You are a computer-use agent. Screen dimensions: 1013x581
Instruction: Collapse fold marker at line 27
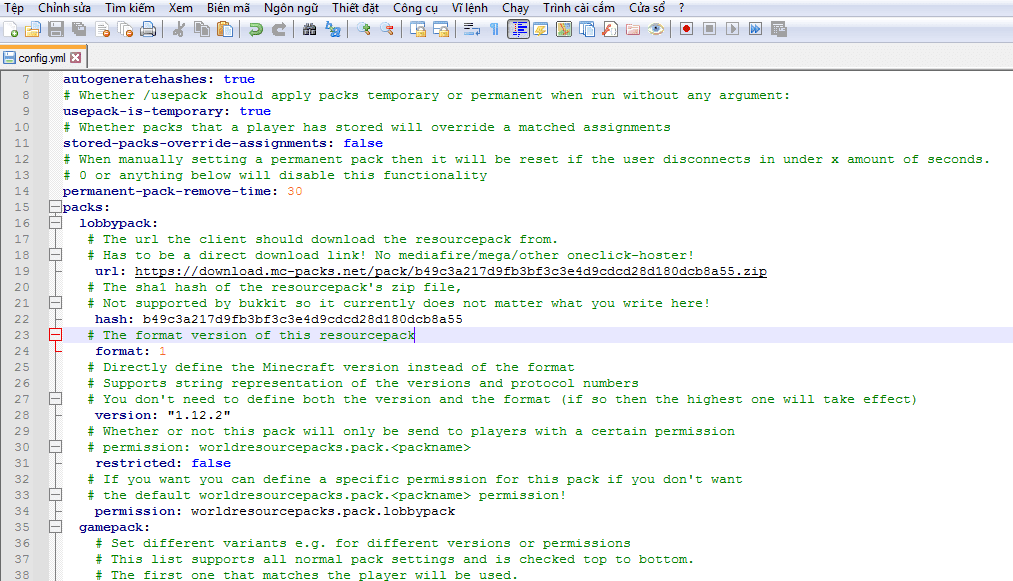click(x=56, y=399)
